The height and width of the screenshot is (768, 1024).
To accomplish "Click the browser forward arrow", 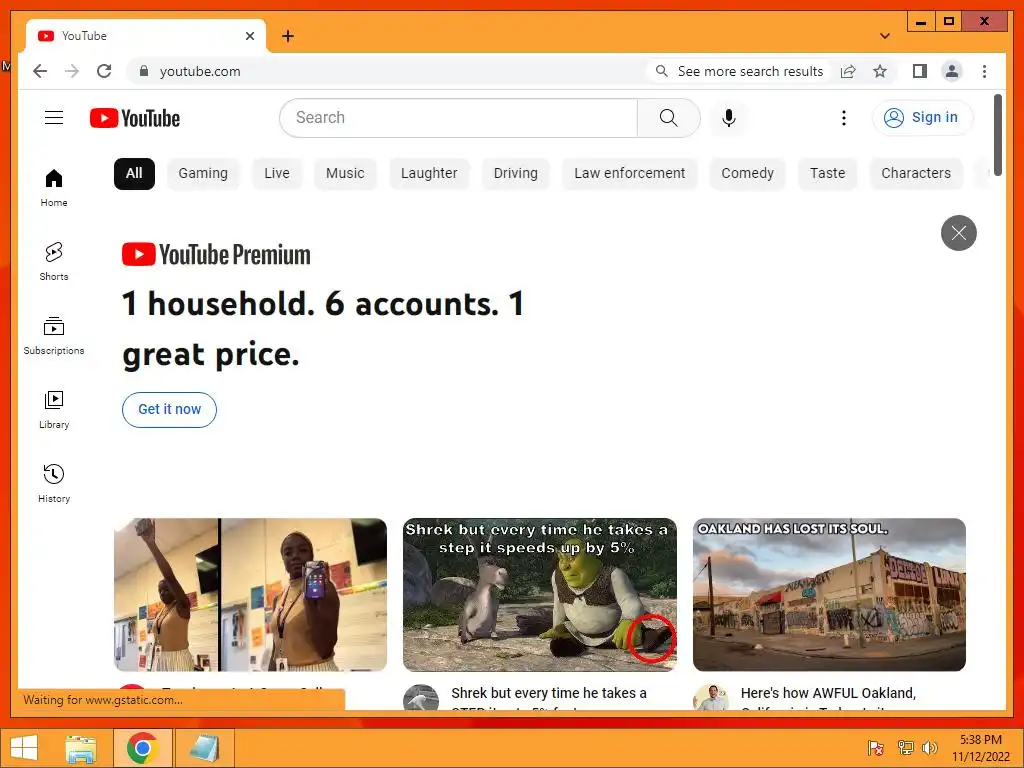I will click(72, 71).
